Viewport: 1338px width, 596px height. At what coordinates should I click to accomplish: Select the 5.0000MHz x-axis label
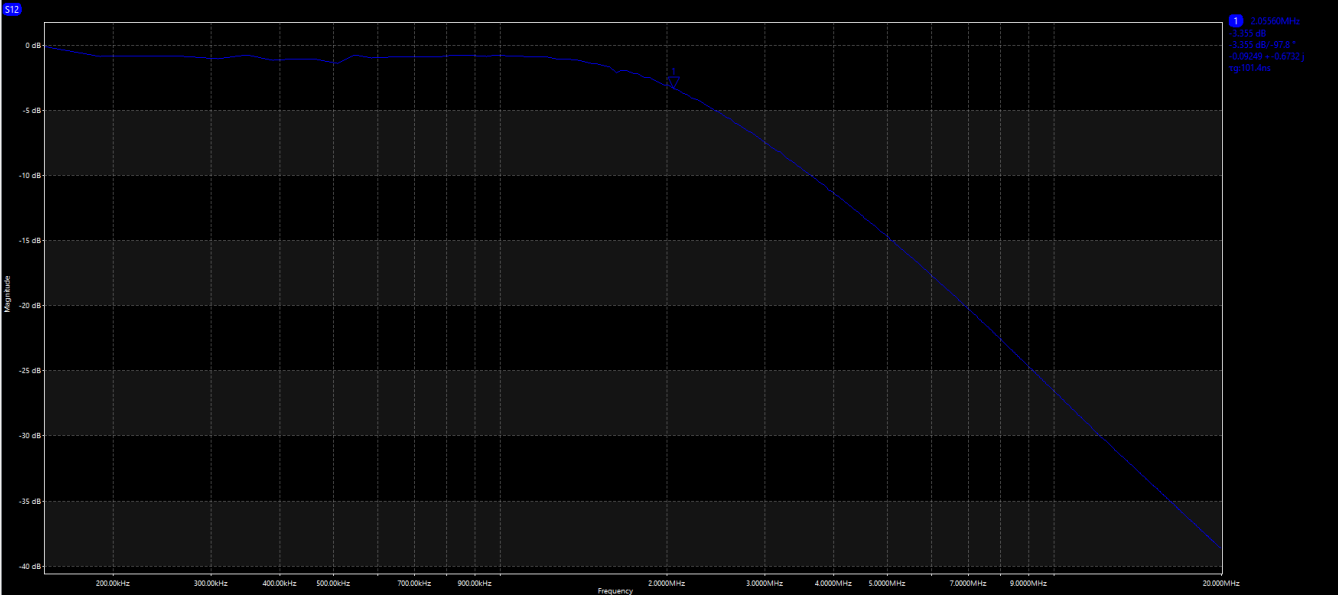coord(886,583)
